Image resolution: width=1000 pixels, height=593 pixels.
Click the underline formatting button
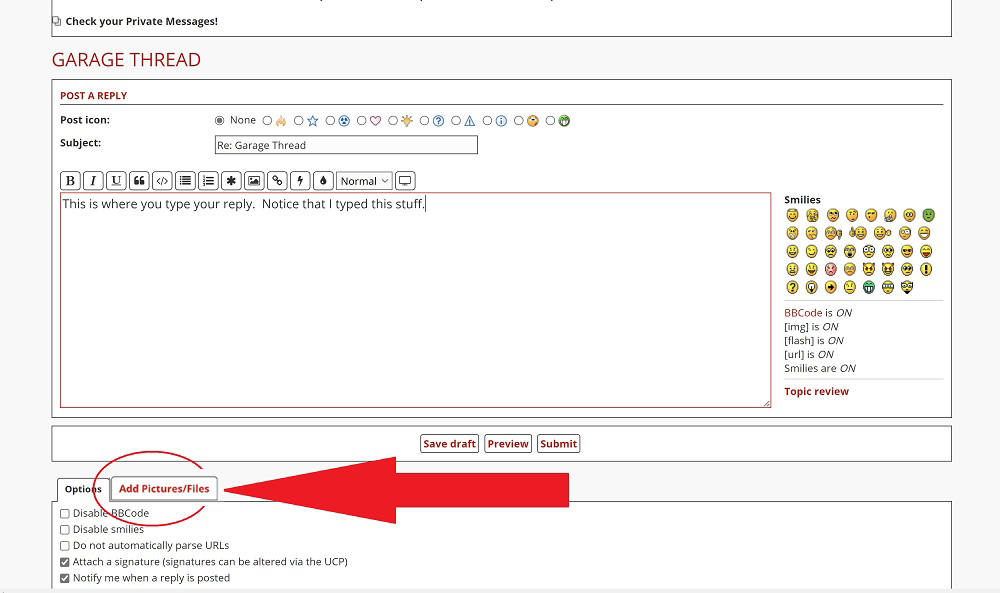coord(116,181)
